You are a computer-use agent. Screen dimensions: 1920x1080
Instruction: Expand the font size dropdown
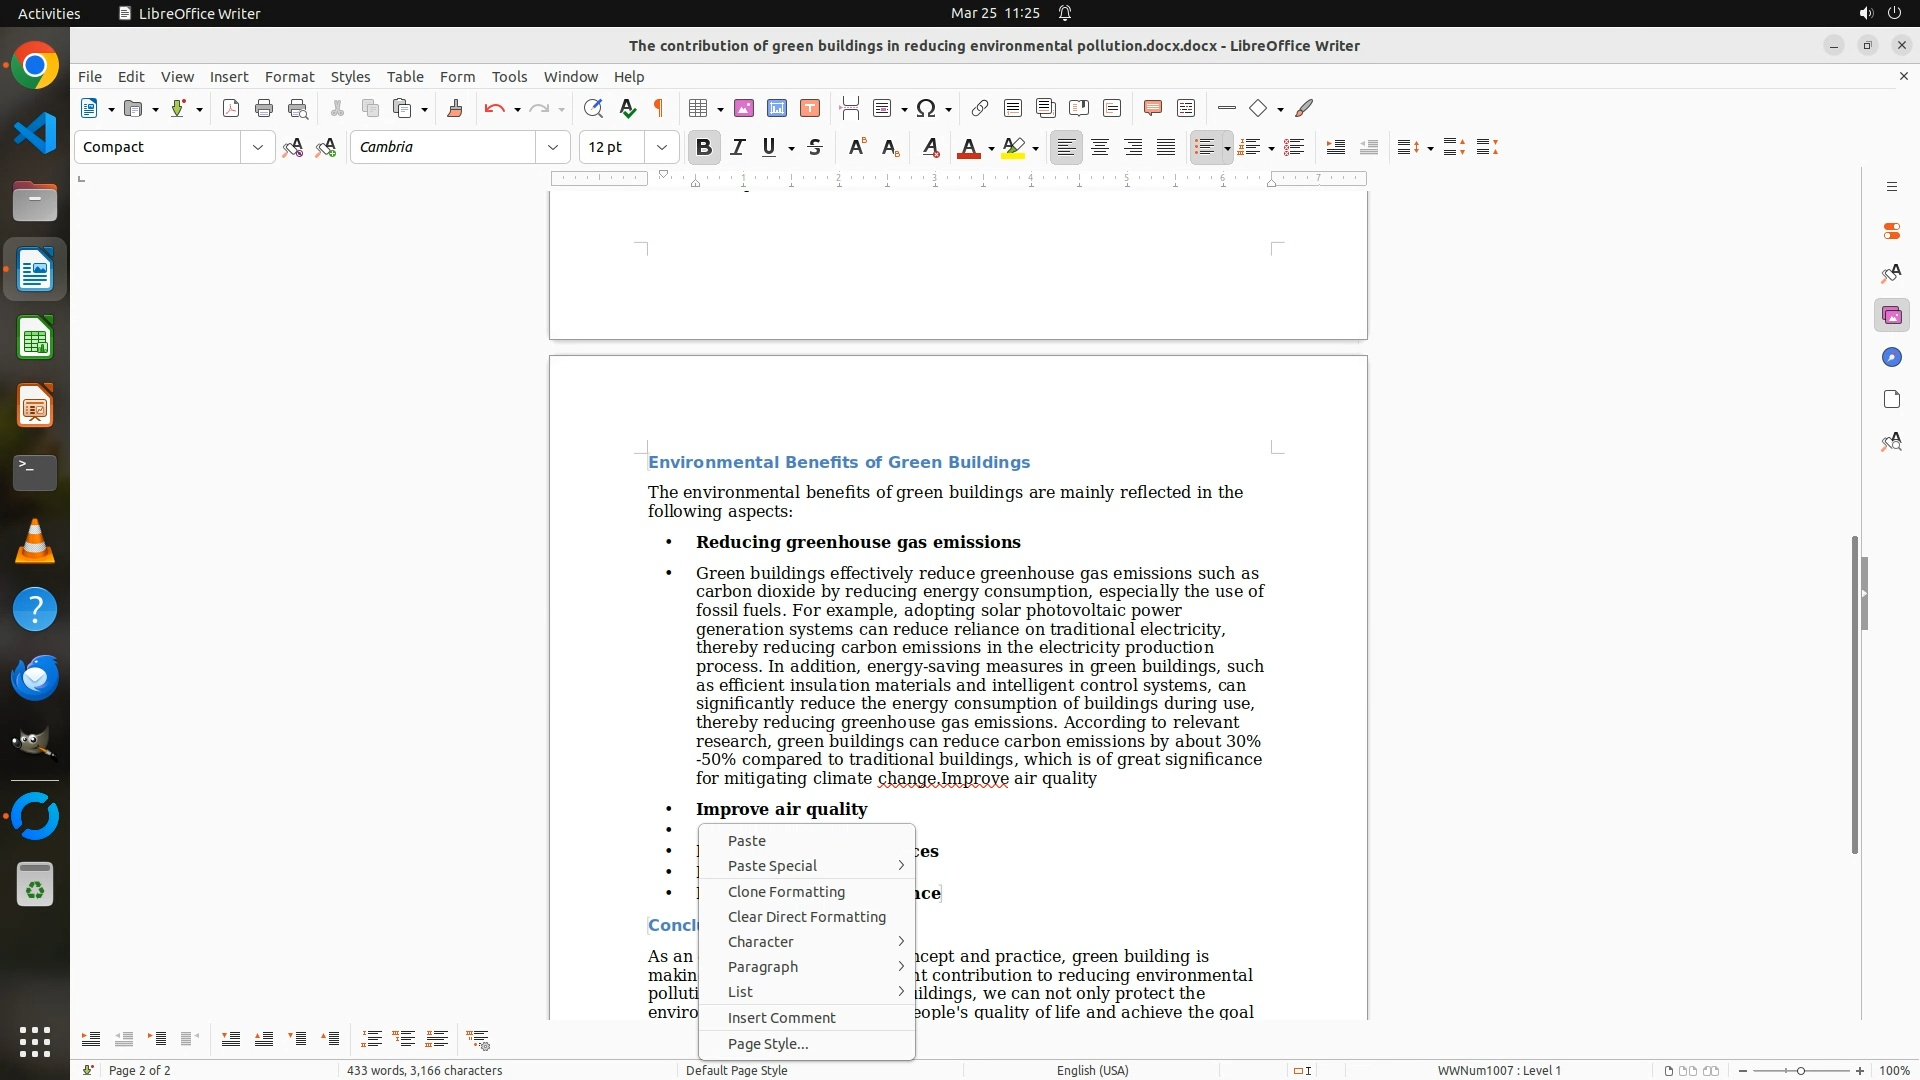(x=662, y=147)
